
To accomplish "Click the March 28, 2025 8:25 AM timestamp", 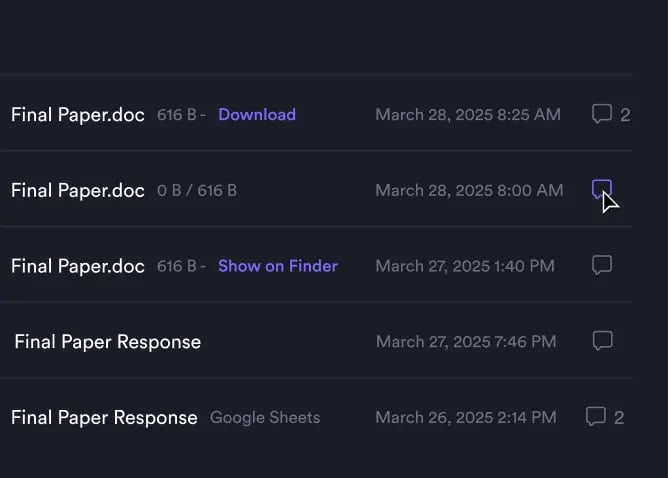I will tap(467, 114).
